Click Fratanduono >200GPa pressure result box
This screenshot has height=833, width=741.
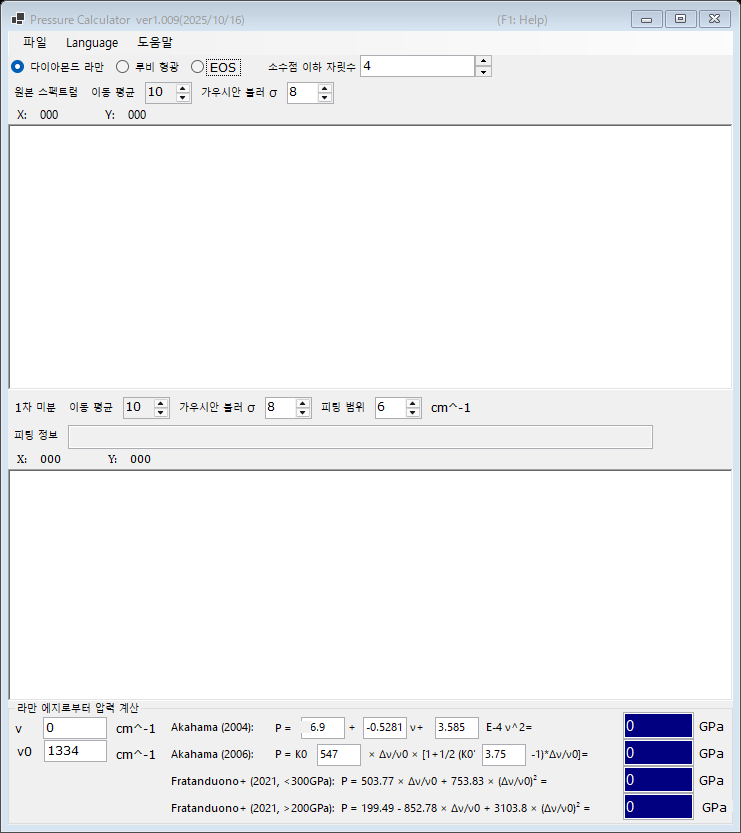tap(659, 808)
